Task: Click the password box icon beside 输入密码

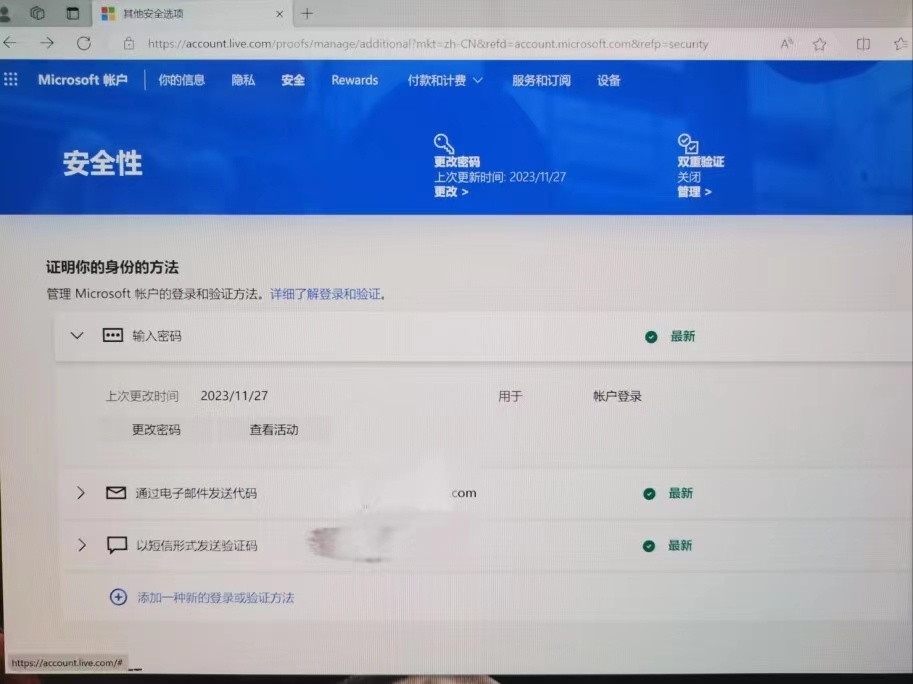Action: point(112,335)
